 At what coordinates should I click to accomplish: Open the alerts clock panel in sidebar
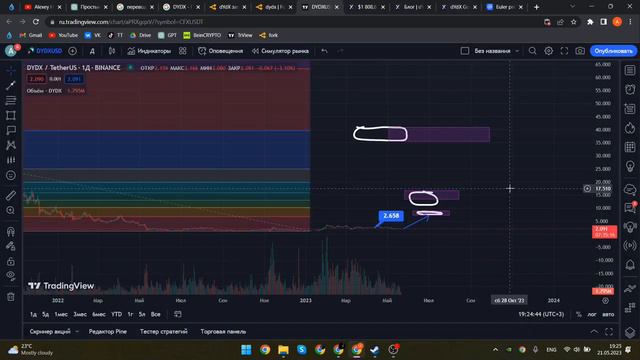tap(630, 89)
